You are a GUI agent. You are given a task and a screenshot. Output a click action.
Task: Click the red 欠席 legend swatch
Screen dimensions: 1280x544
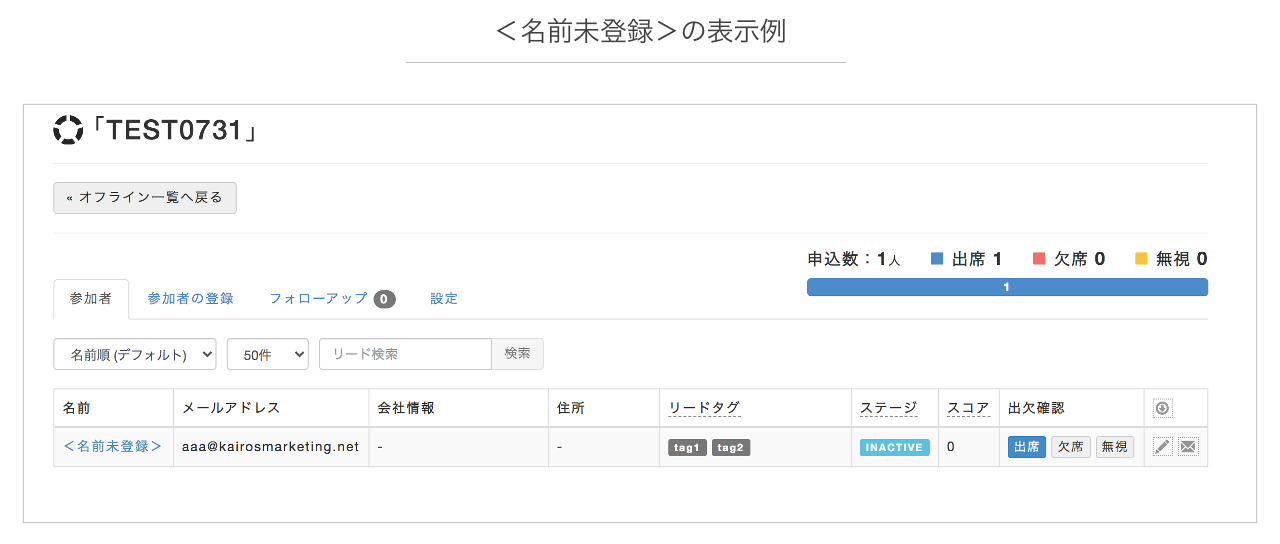click(1039, 259)
